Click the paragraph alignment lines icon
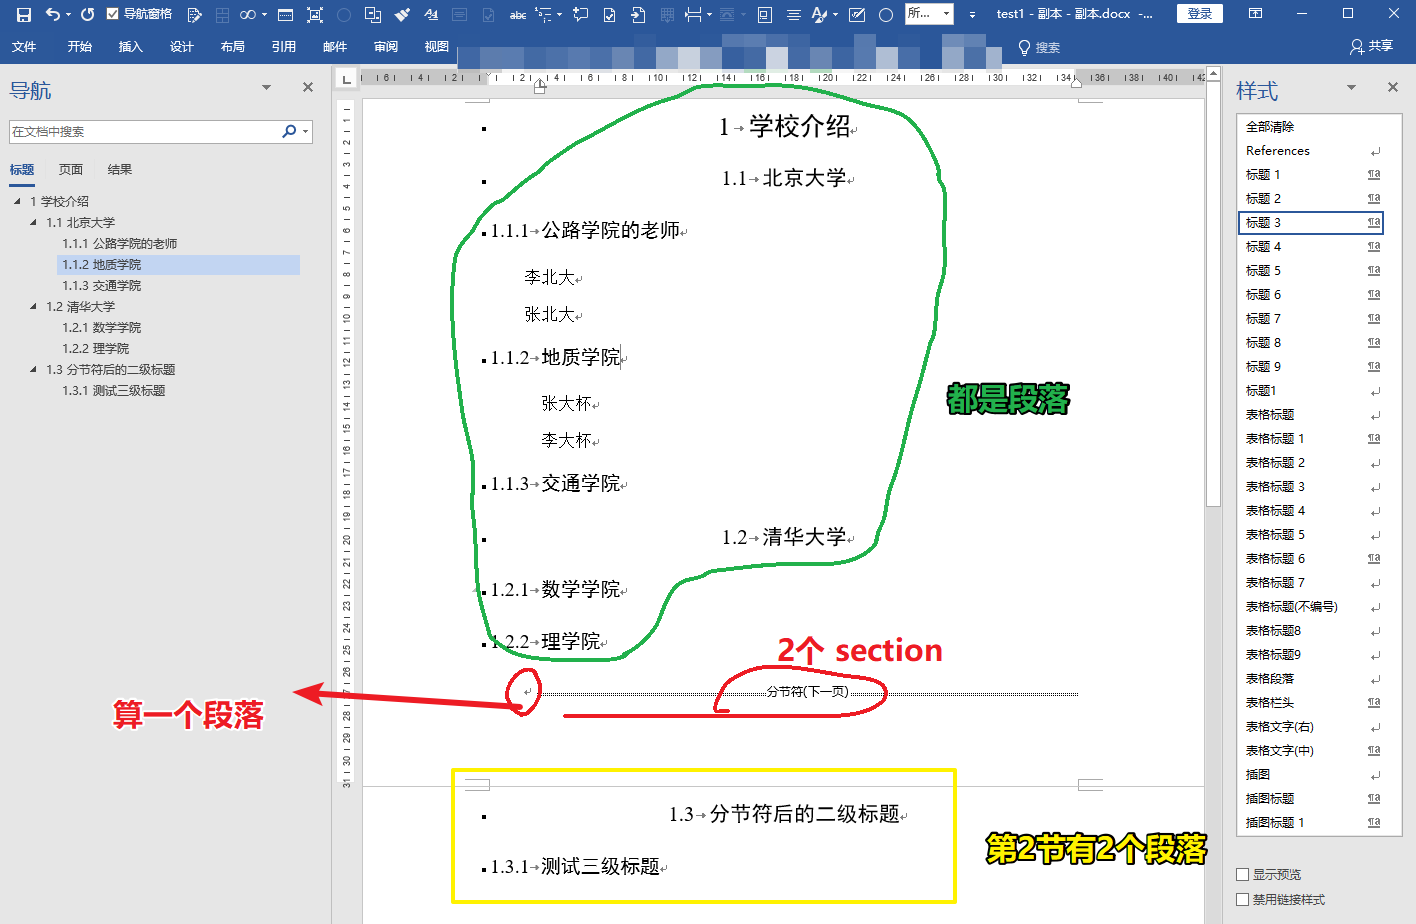The image size is (1416, 924). [x=793, y=14]
